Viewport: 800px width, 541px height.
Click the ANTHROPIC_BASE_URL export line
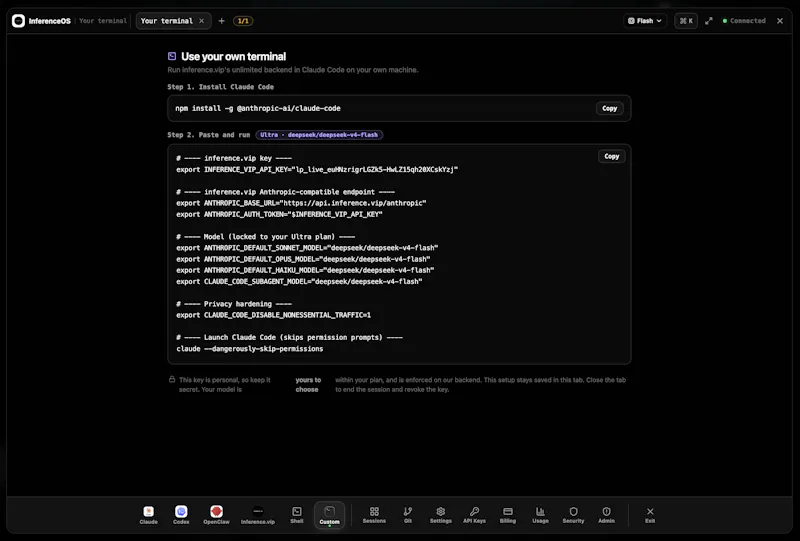(302, 203)
